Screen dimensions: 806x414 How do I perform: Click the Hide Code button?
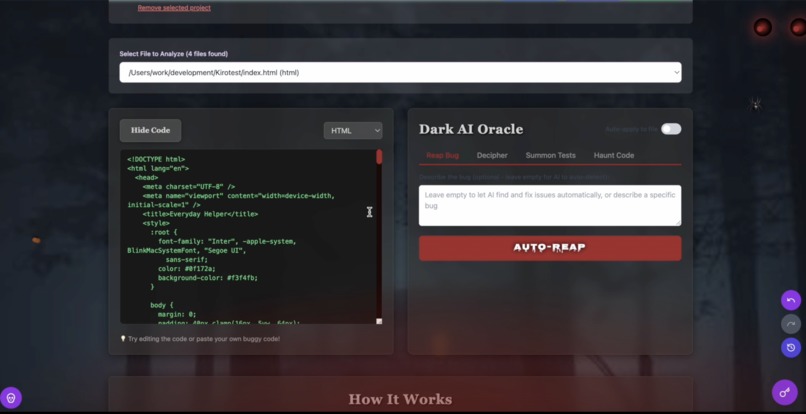[x=150, y=131]
